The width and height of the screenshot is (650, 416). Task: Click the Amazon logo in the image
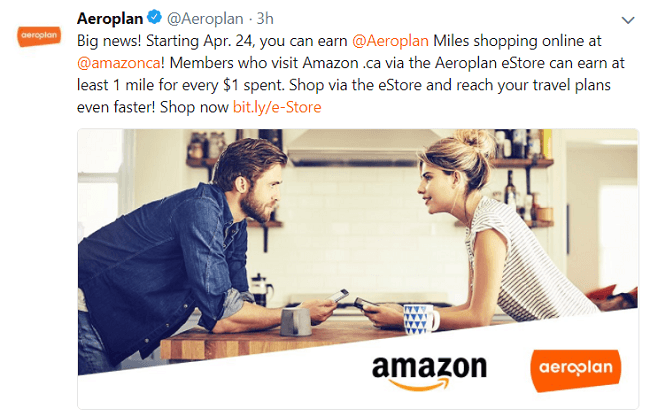coord(429,372)
